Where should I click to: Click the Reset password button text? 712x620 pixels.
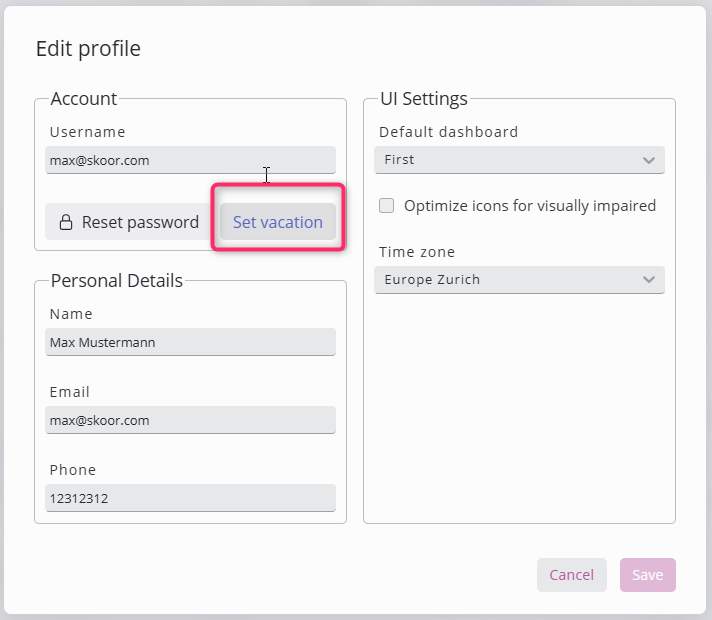coord(140,222)
